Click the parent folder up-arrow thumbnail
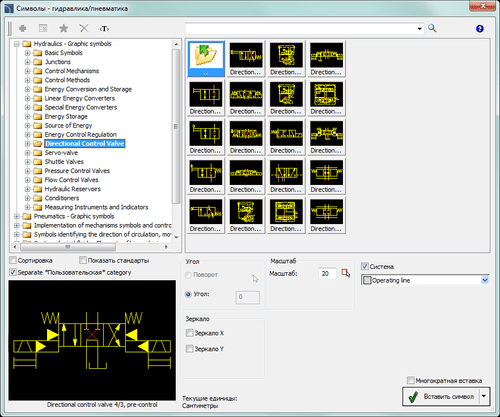This screenshot has width=500, height=417. [x=206, y=59]
